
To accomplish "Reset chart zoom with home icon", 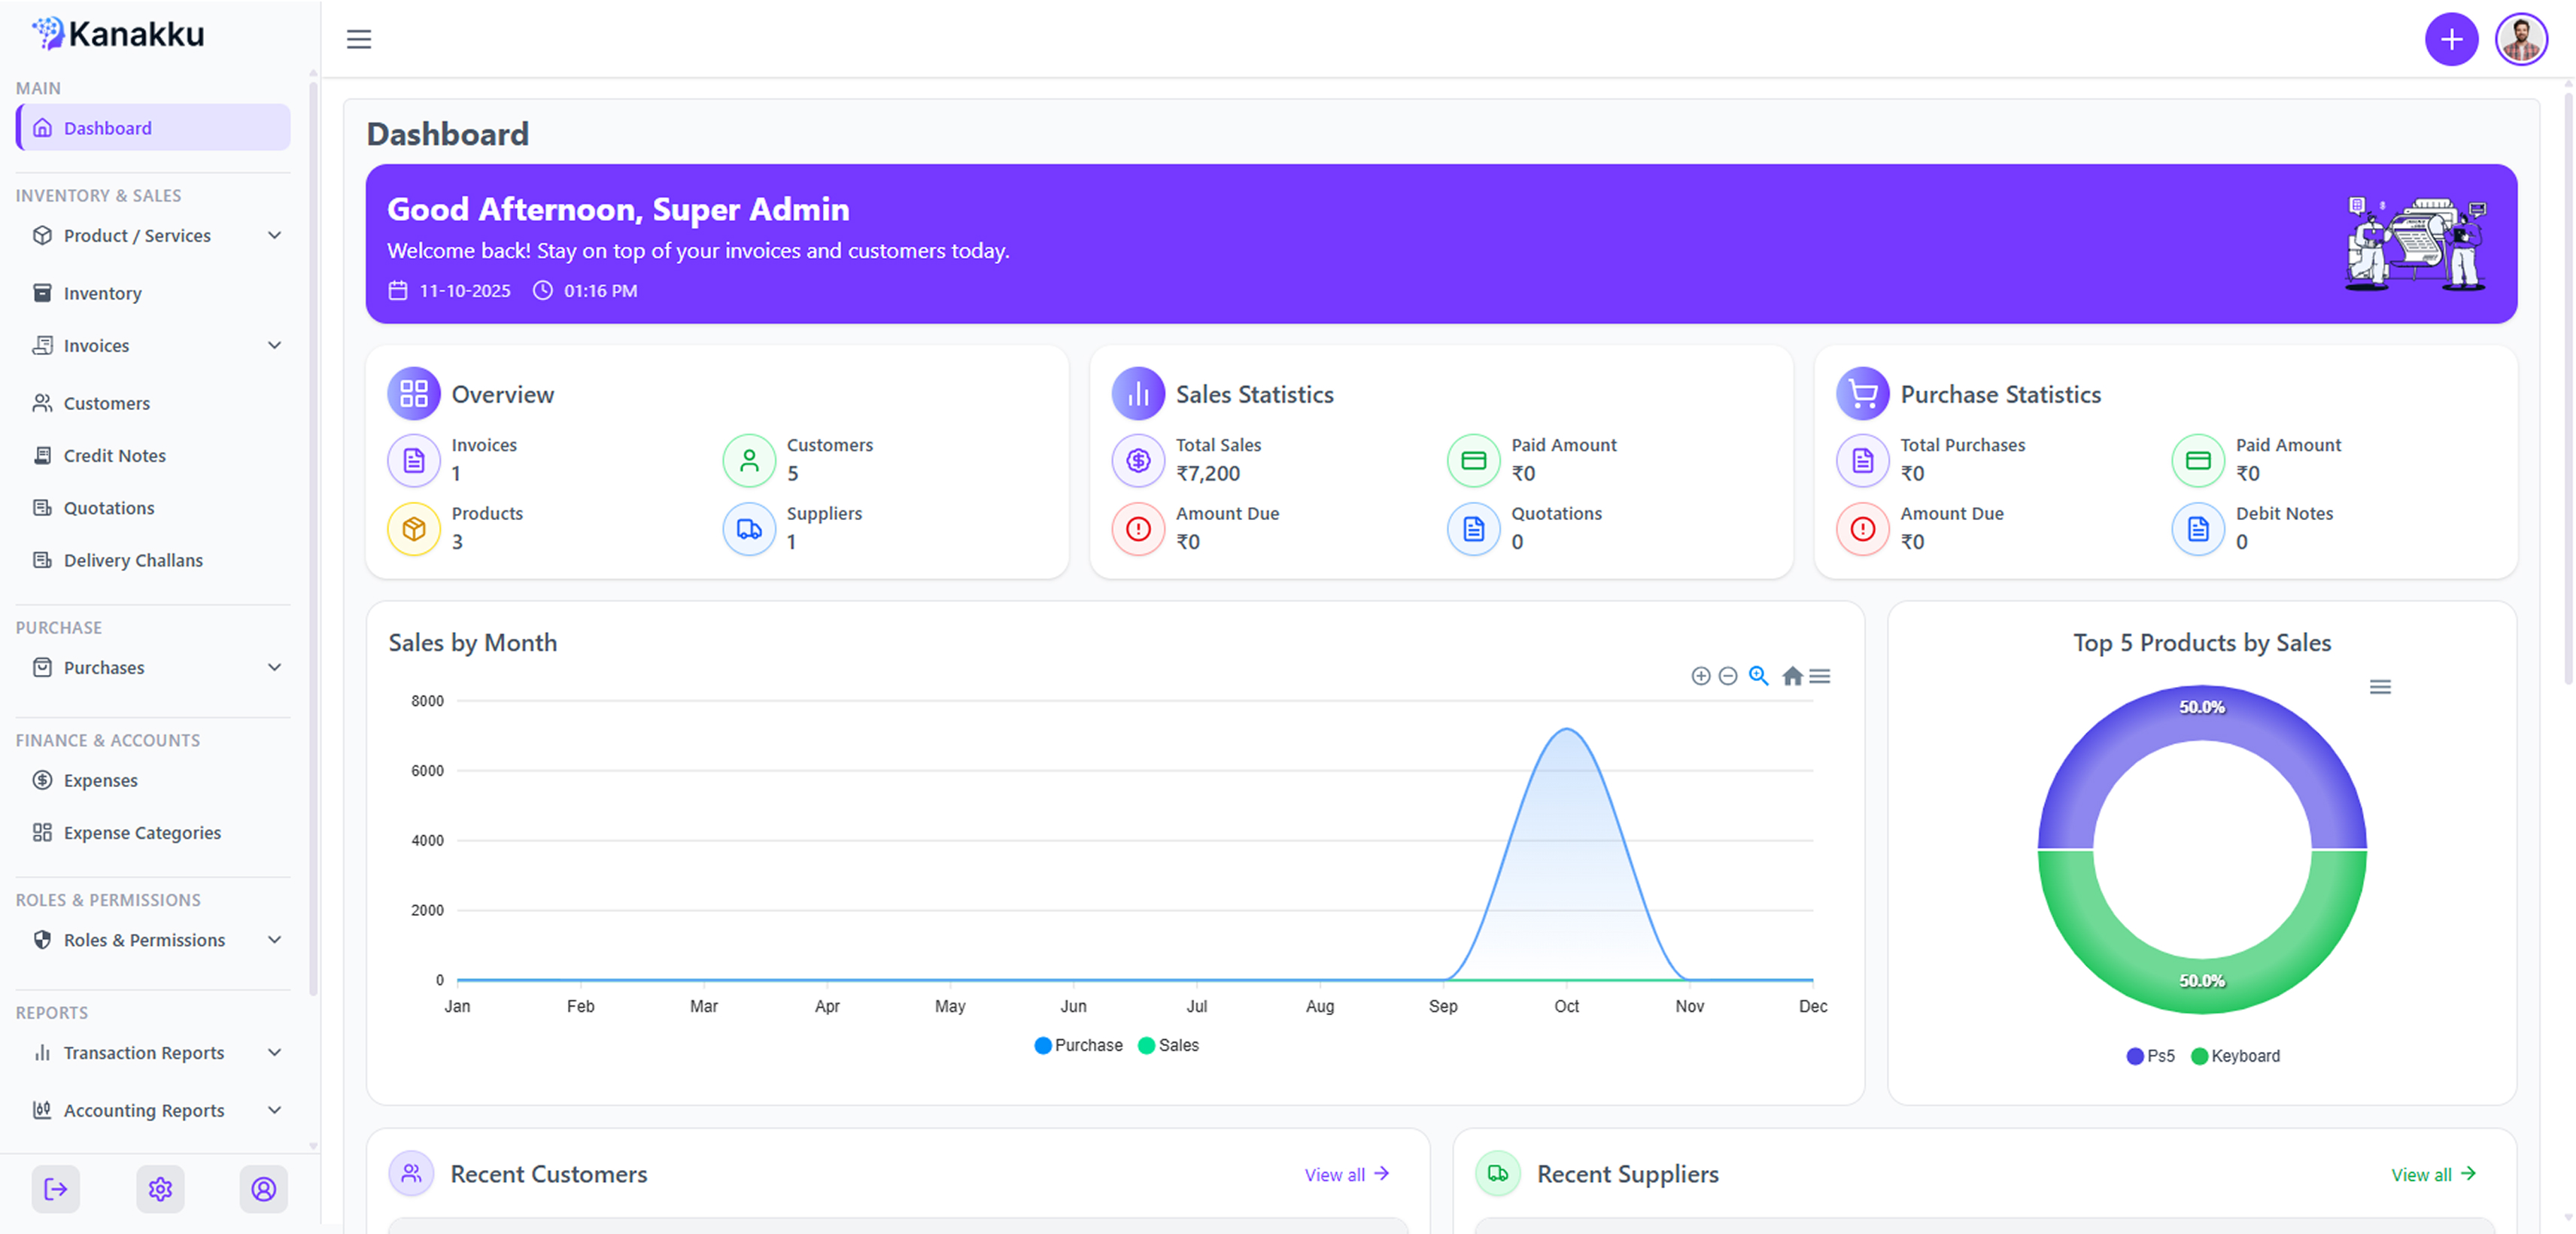I will (1792, 676).
